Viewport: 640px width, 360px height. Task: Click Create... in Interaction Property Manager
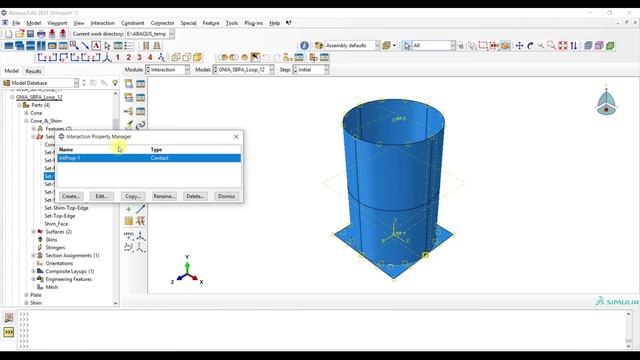71,196
